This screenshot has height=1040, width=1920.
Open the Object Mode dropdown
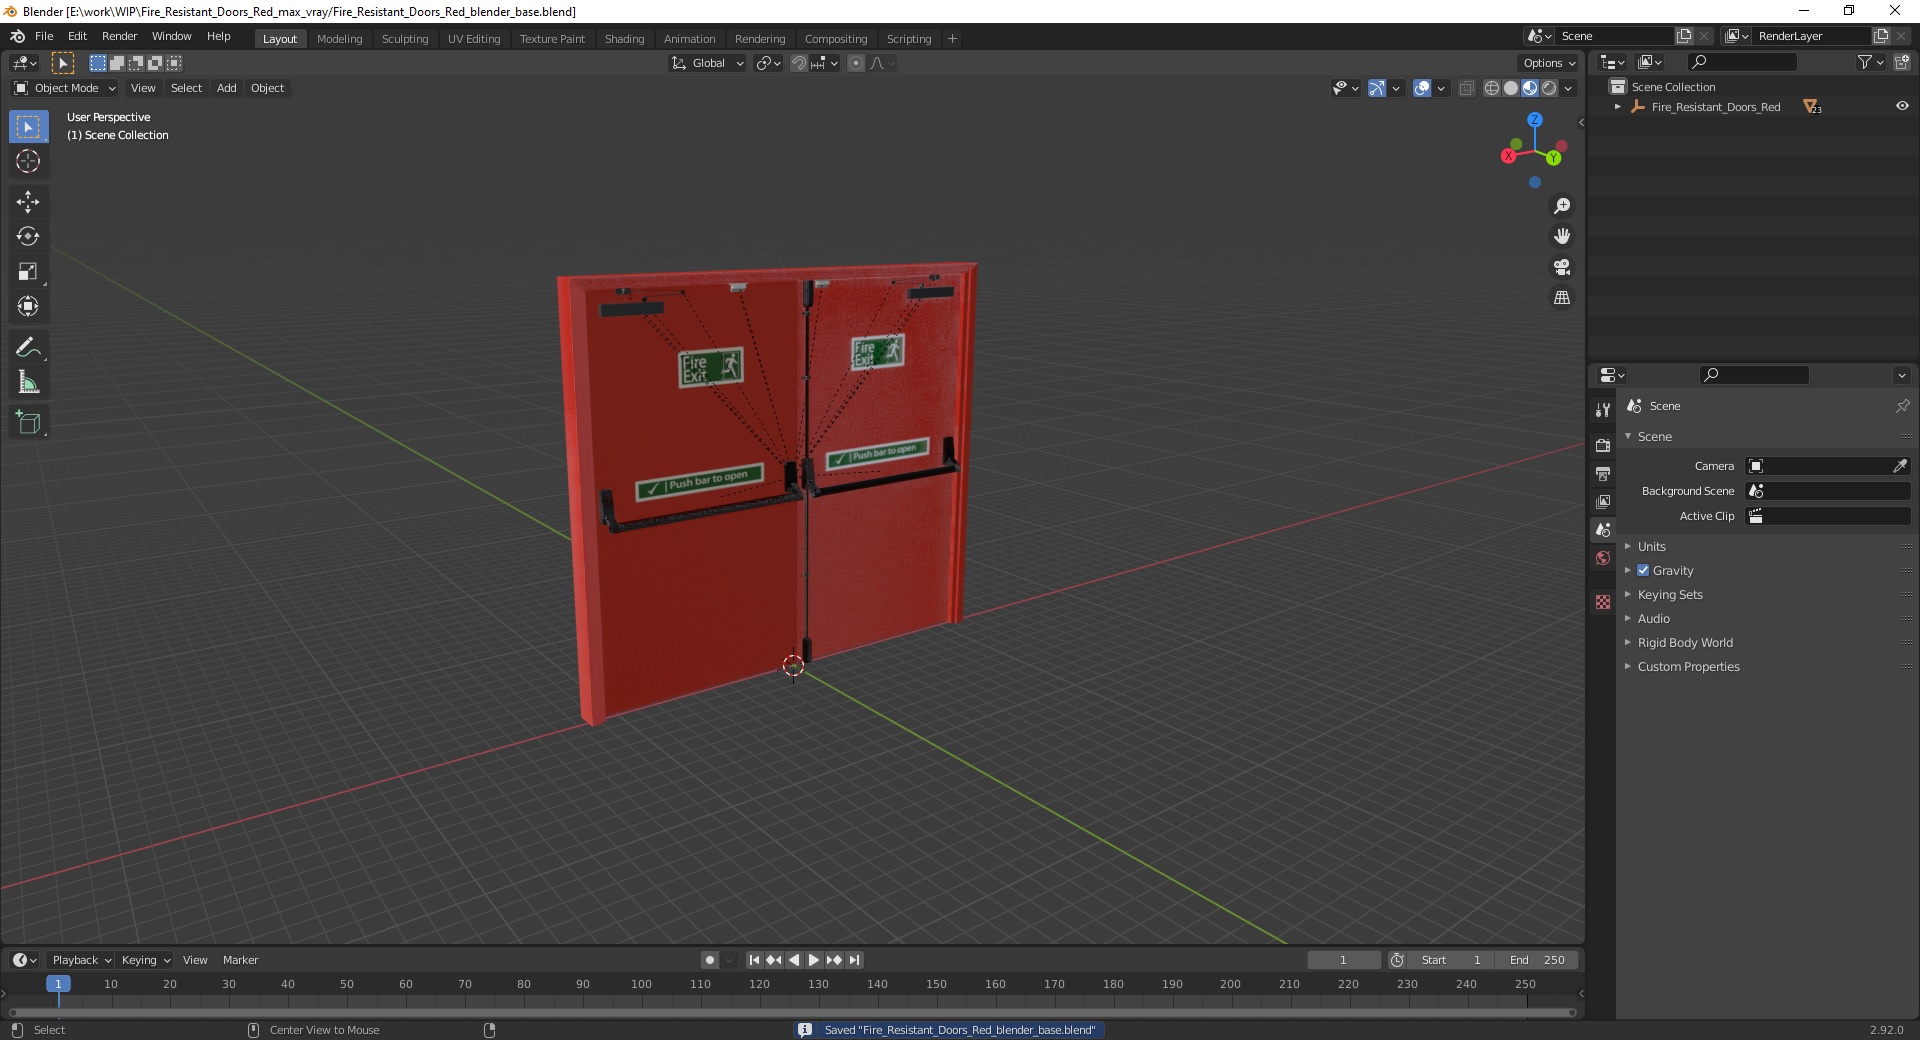pos(65,88)
